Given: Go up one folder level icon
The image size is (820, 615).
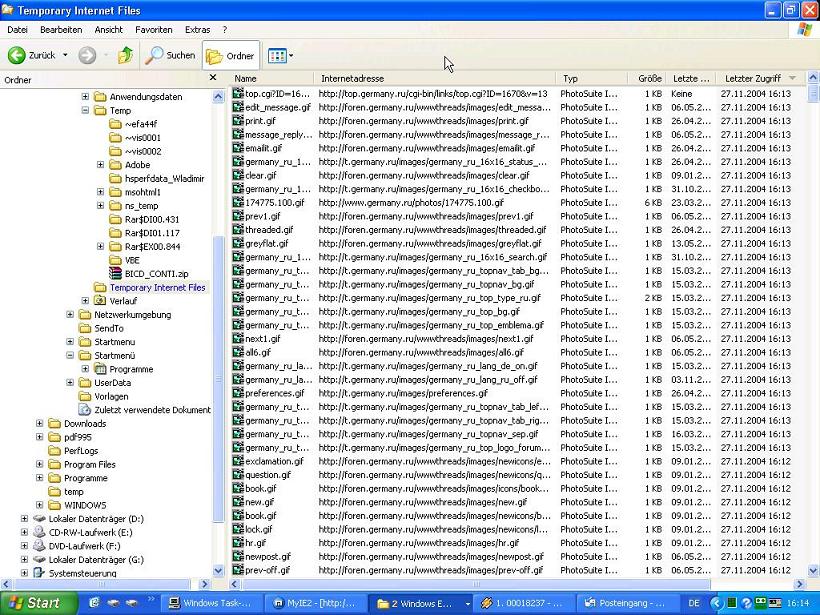Looking at the screenshot, I should point(126,55).
